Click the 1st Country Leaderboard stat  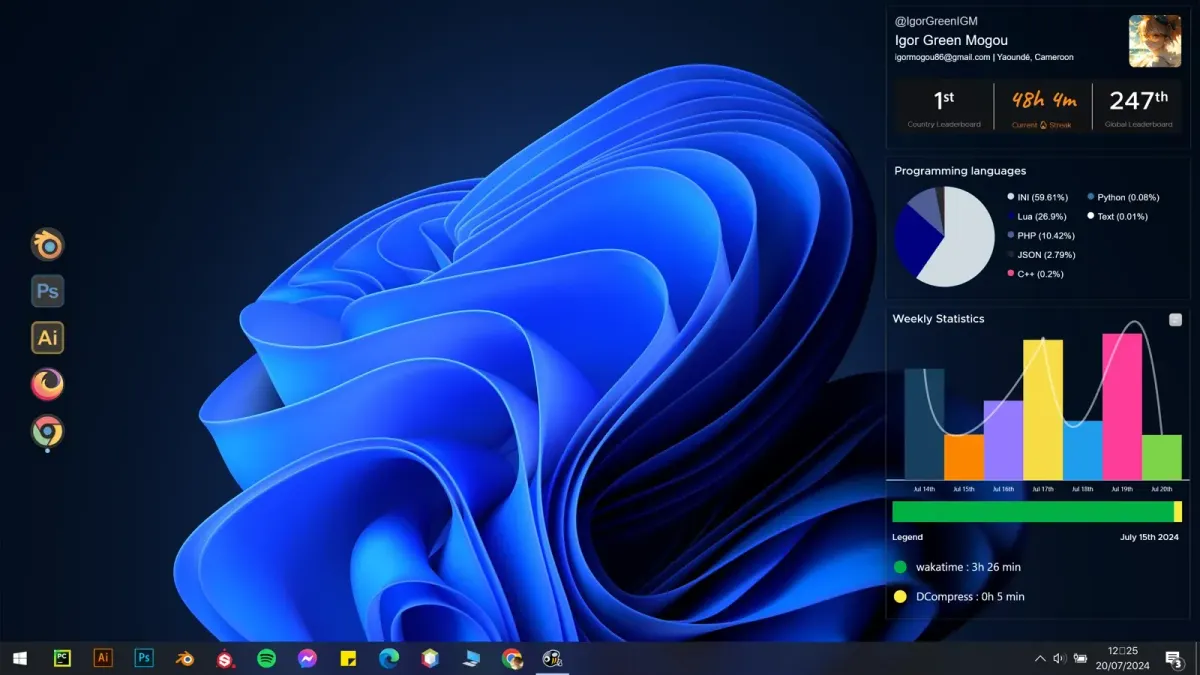[943, 106]
